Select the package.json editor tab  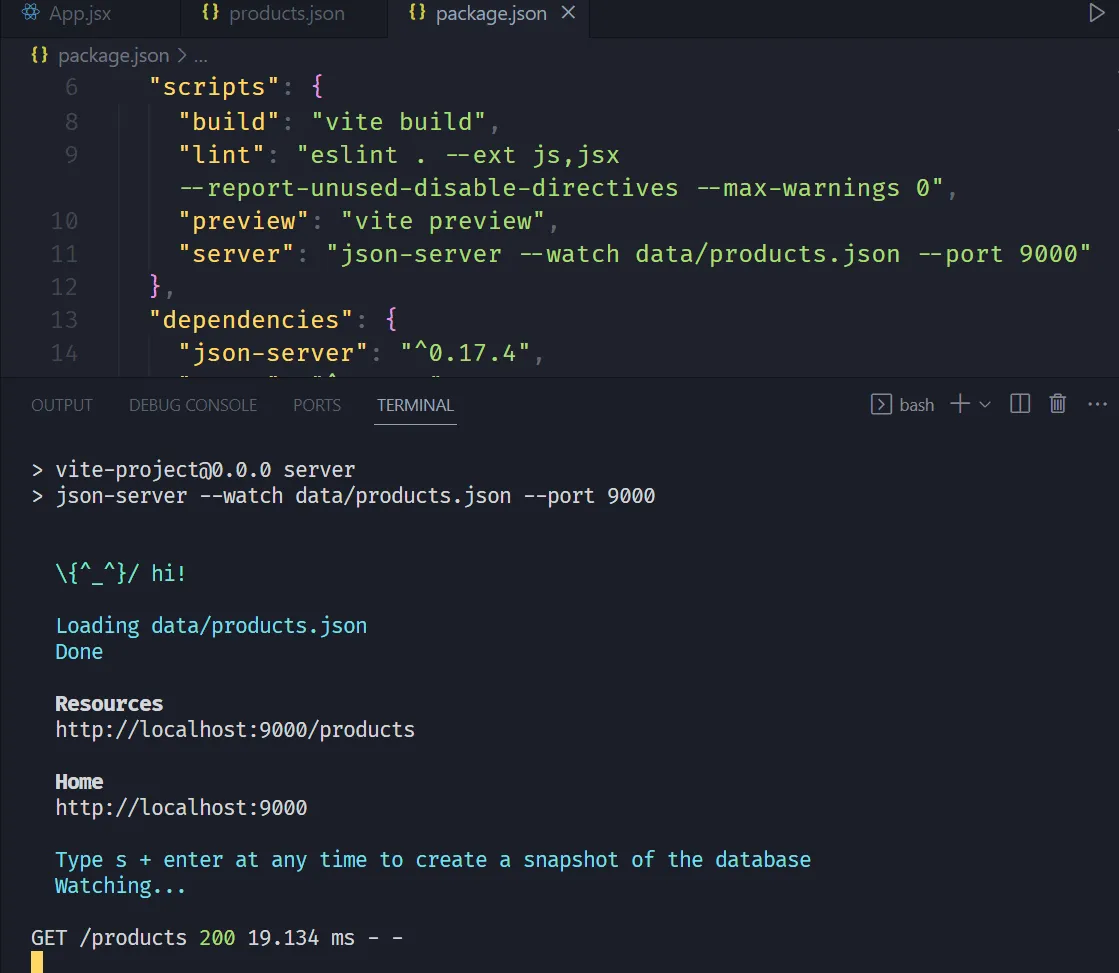click(490, 14)
